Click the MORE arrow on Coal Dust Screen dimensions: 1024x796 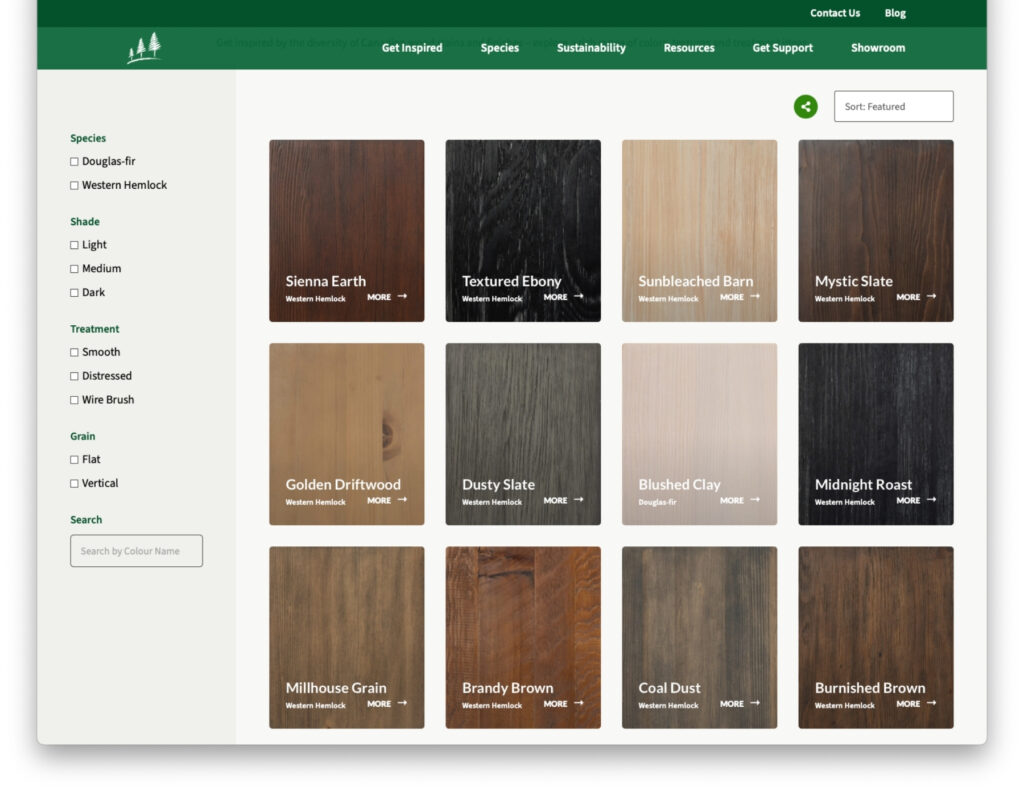739,704
